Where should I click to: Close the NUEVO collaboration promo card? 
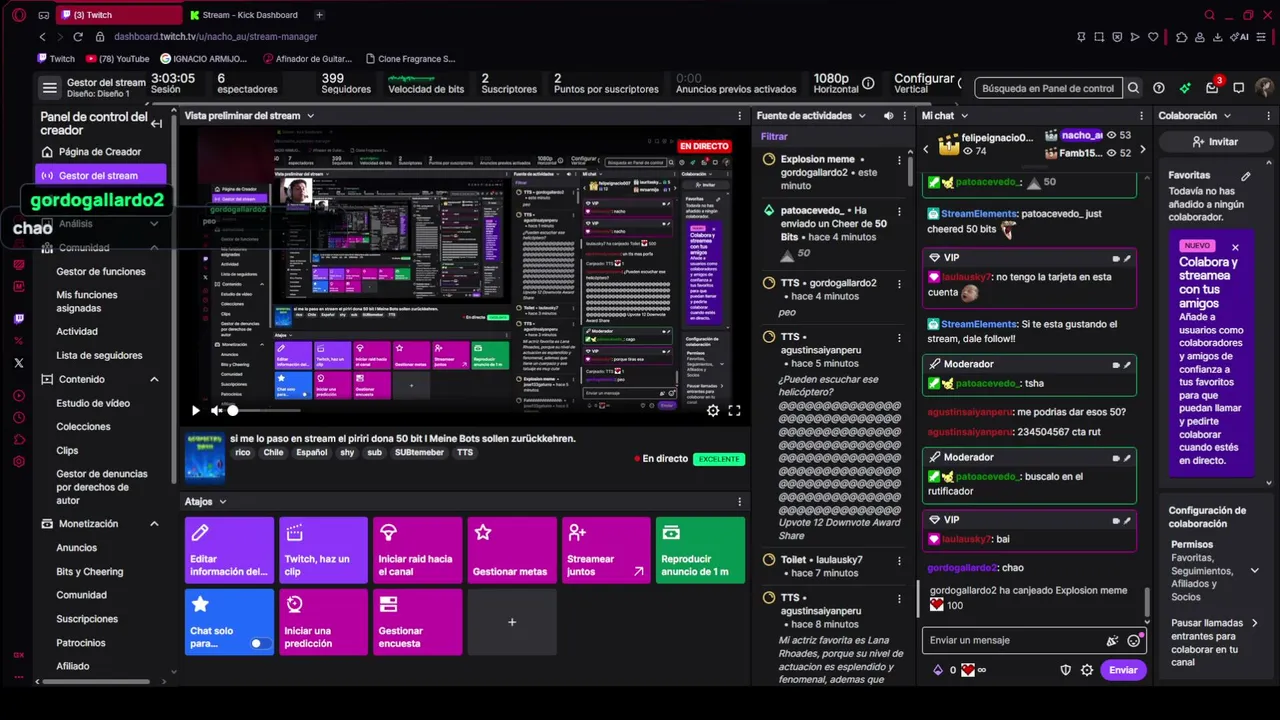(1235, 247)
